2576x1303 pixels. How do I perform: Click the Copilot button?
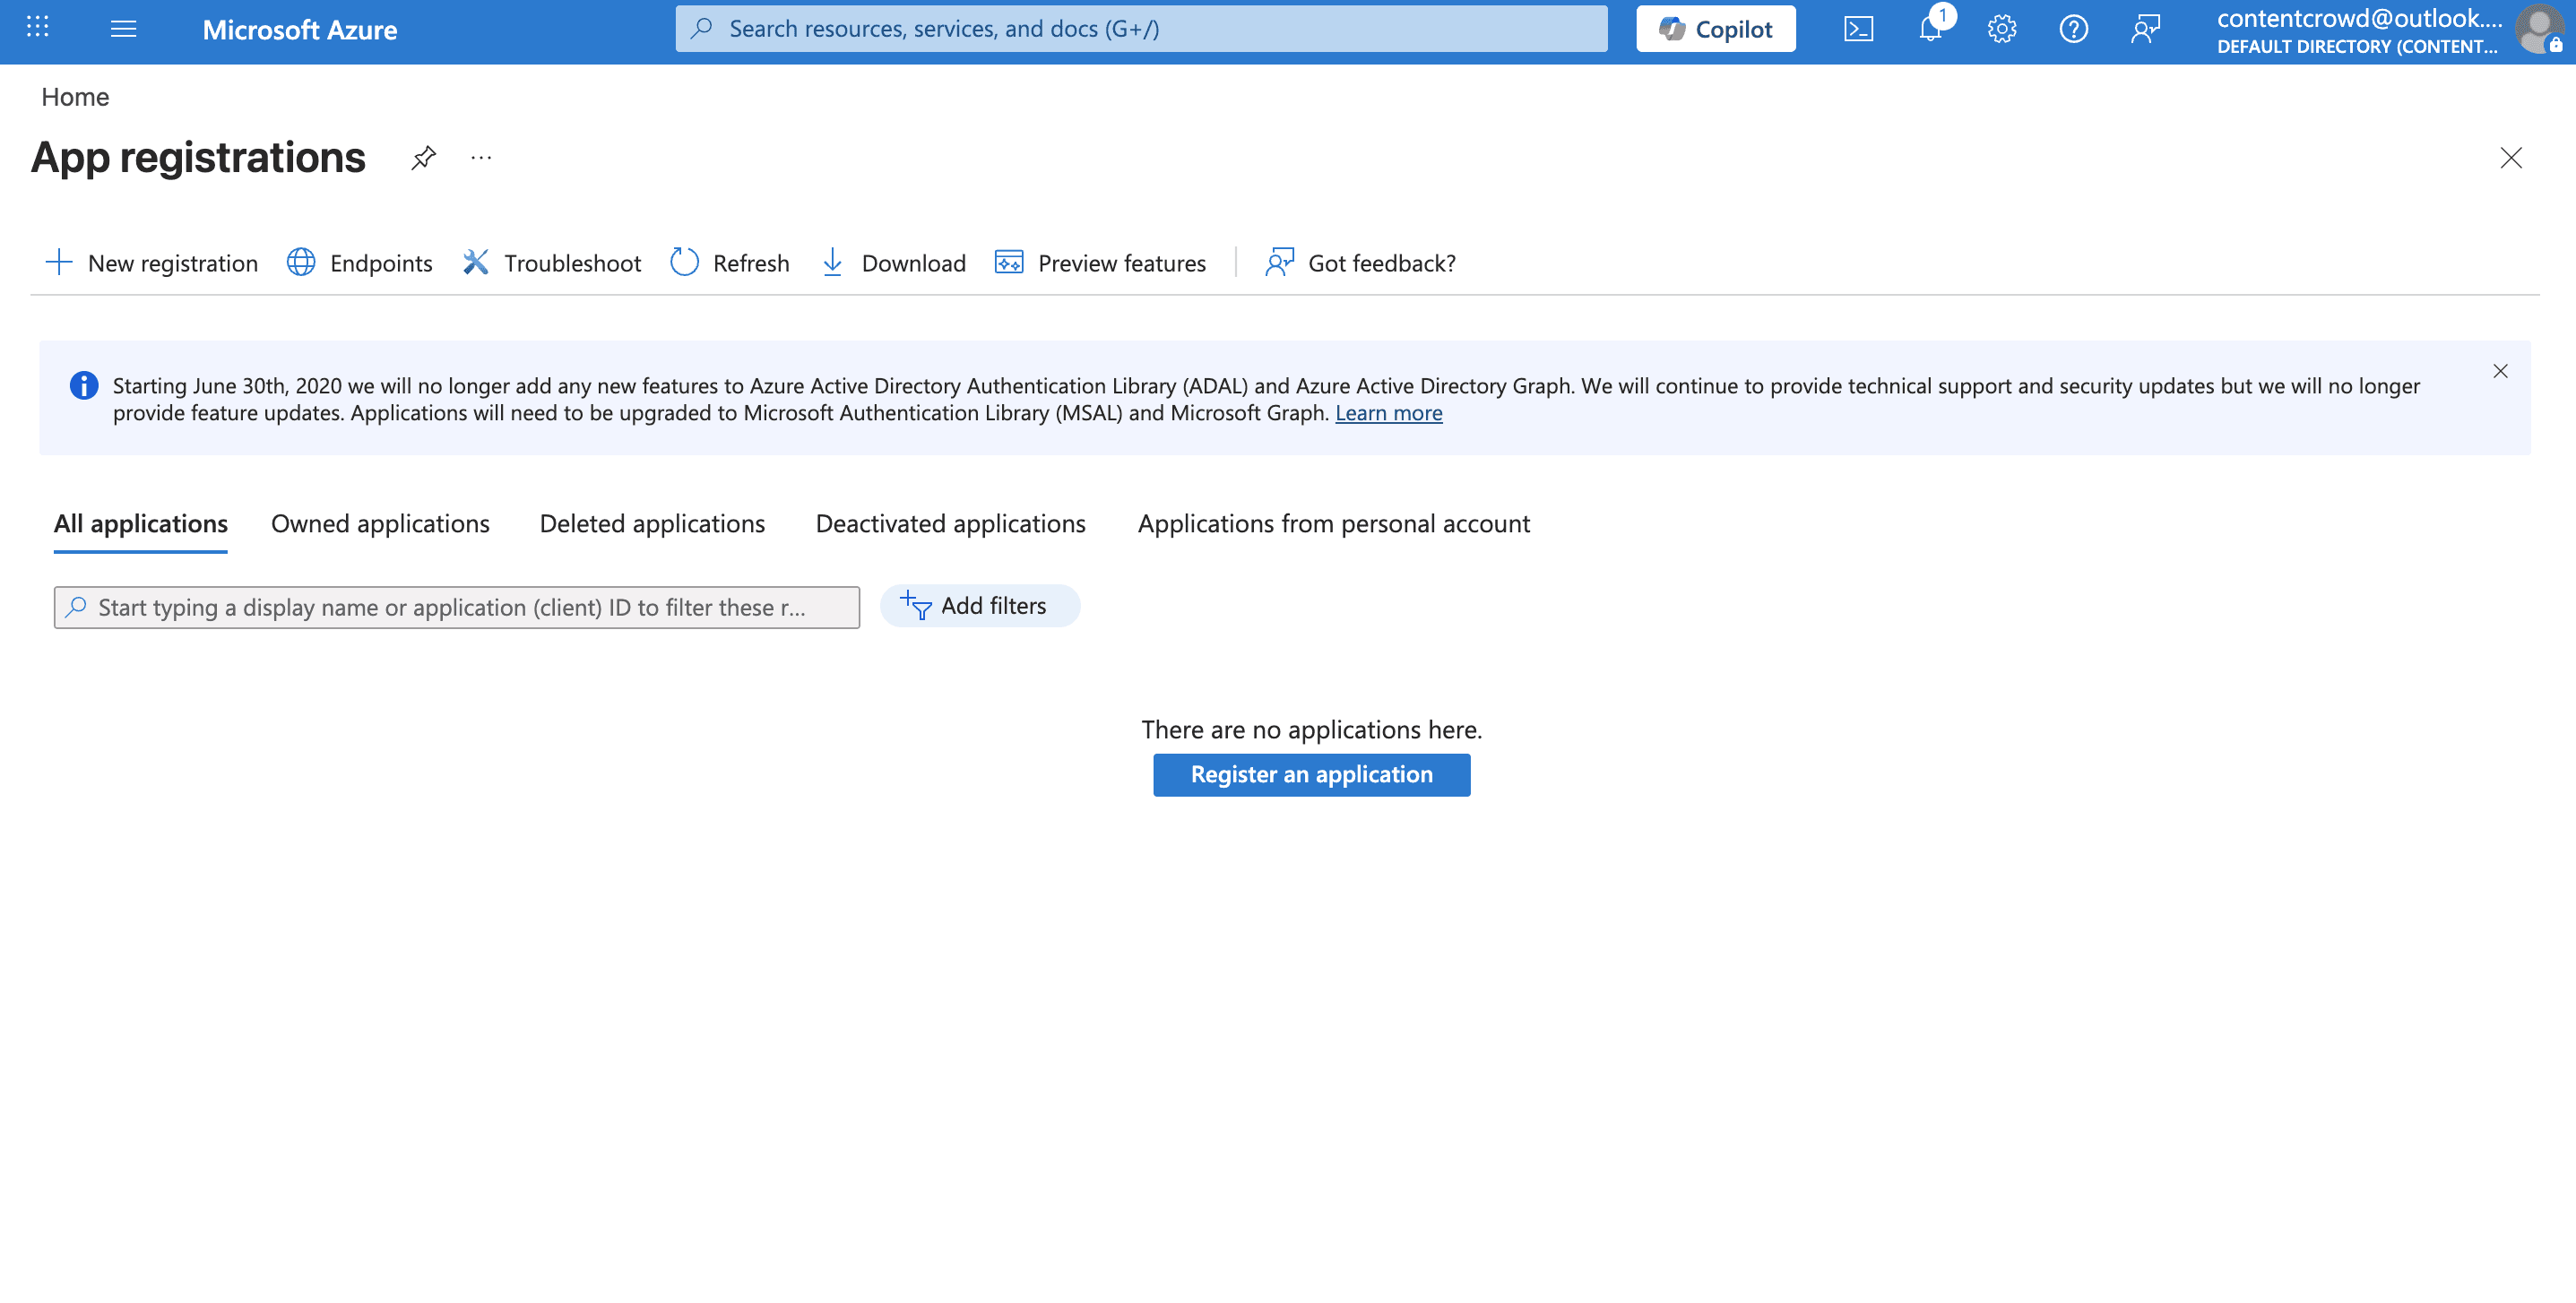[x=1715, y=29]
